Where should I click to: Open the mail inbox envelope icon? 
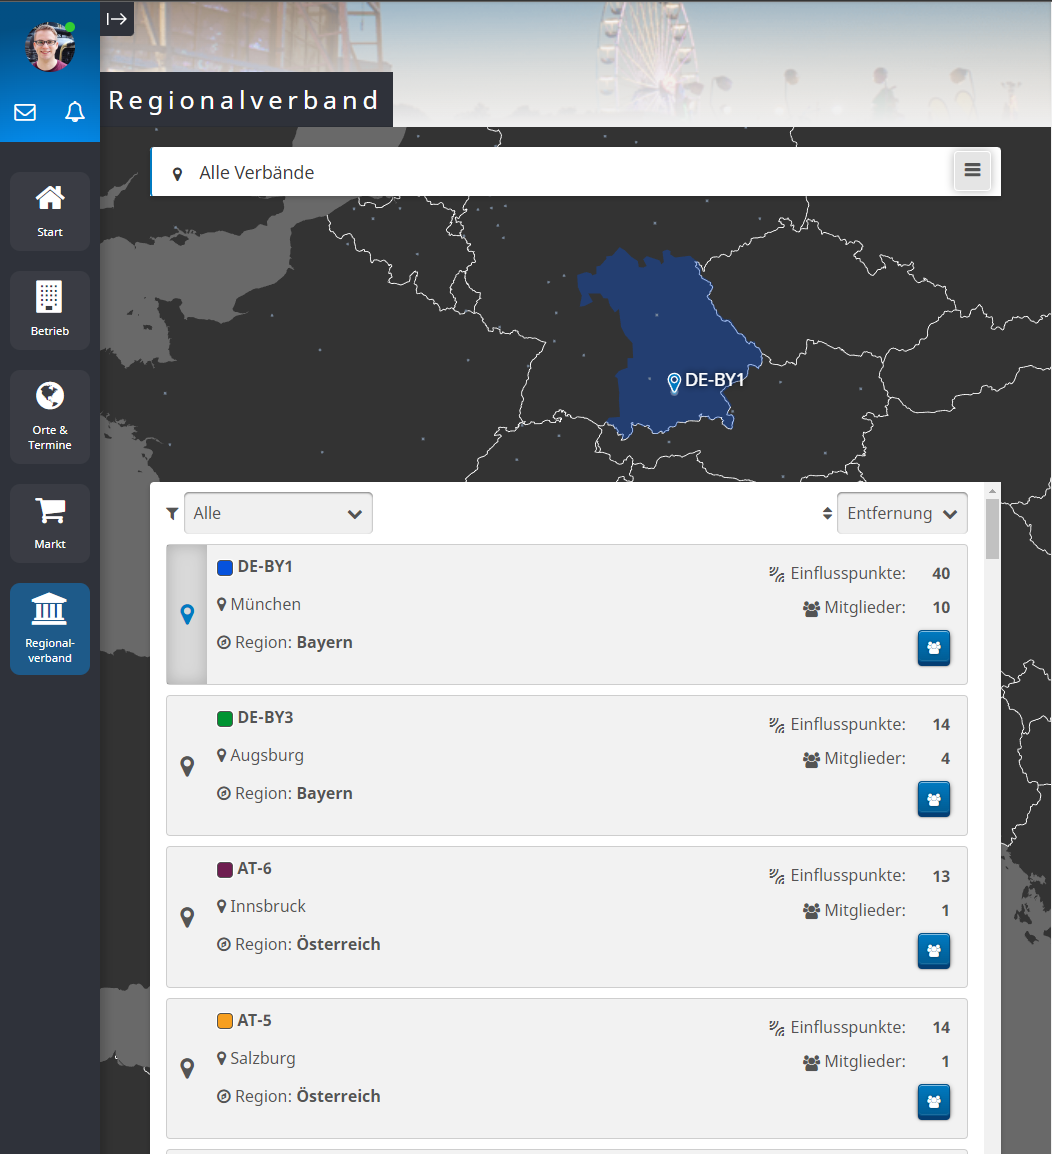tap(25, 112)
